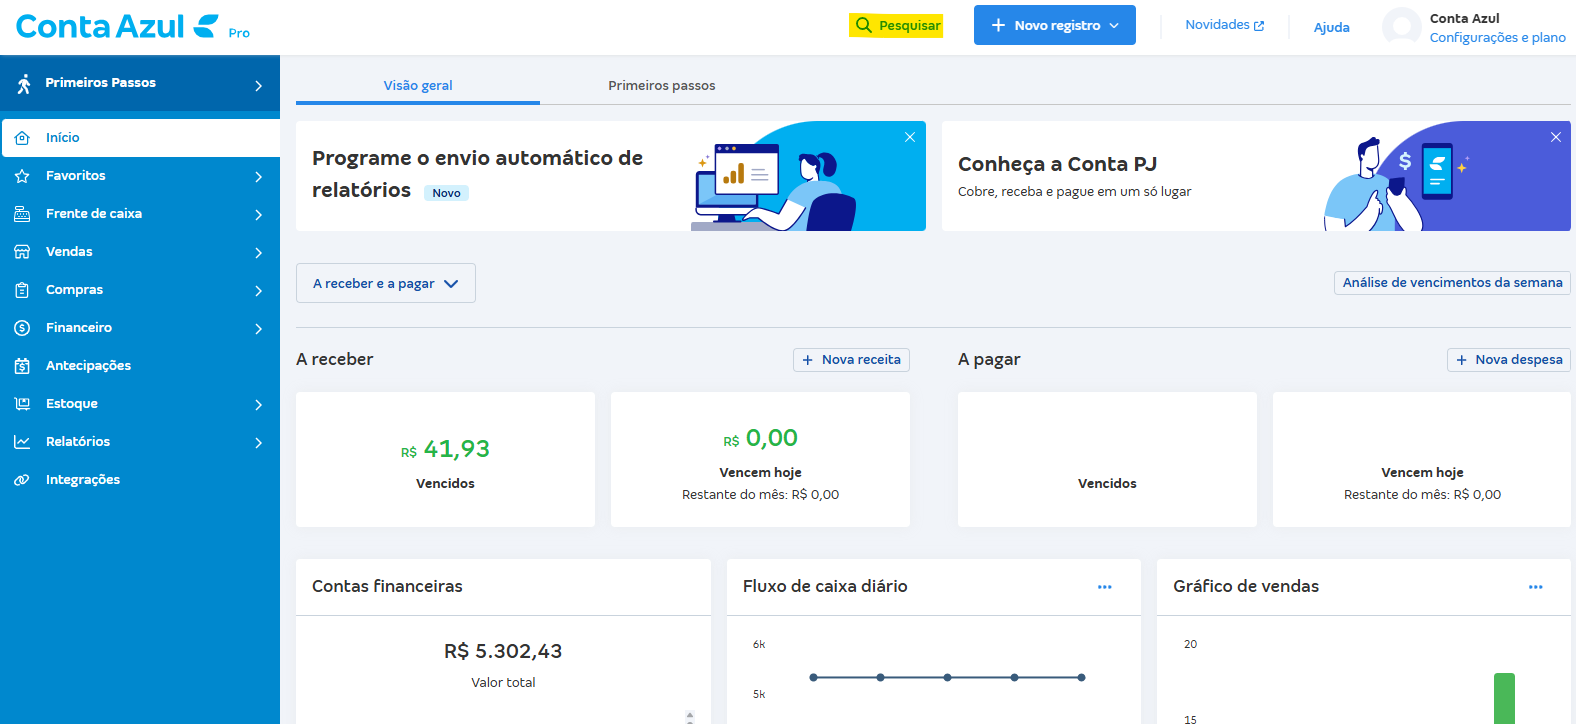Open the Vencidos R$ 41,93 receivables card
This screenshot has height=724, width=1576.
point(445,460)
